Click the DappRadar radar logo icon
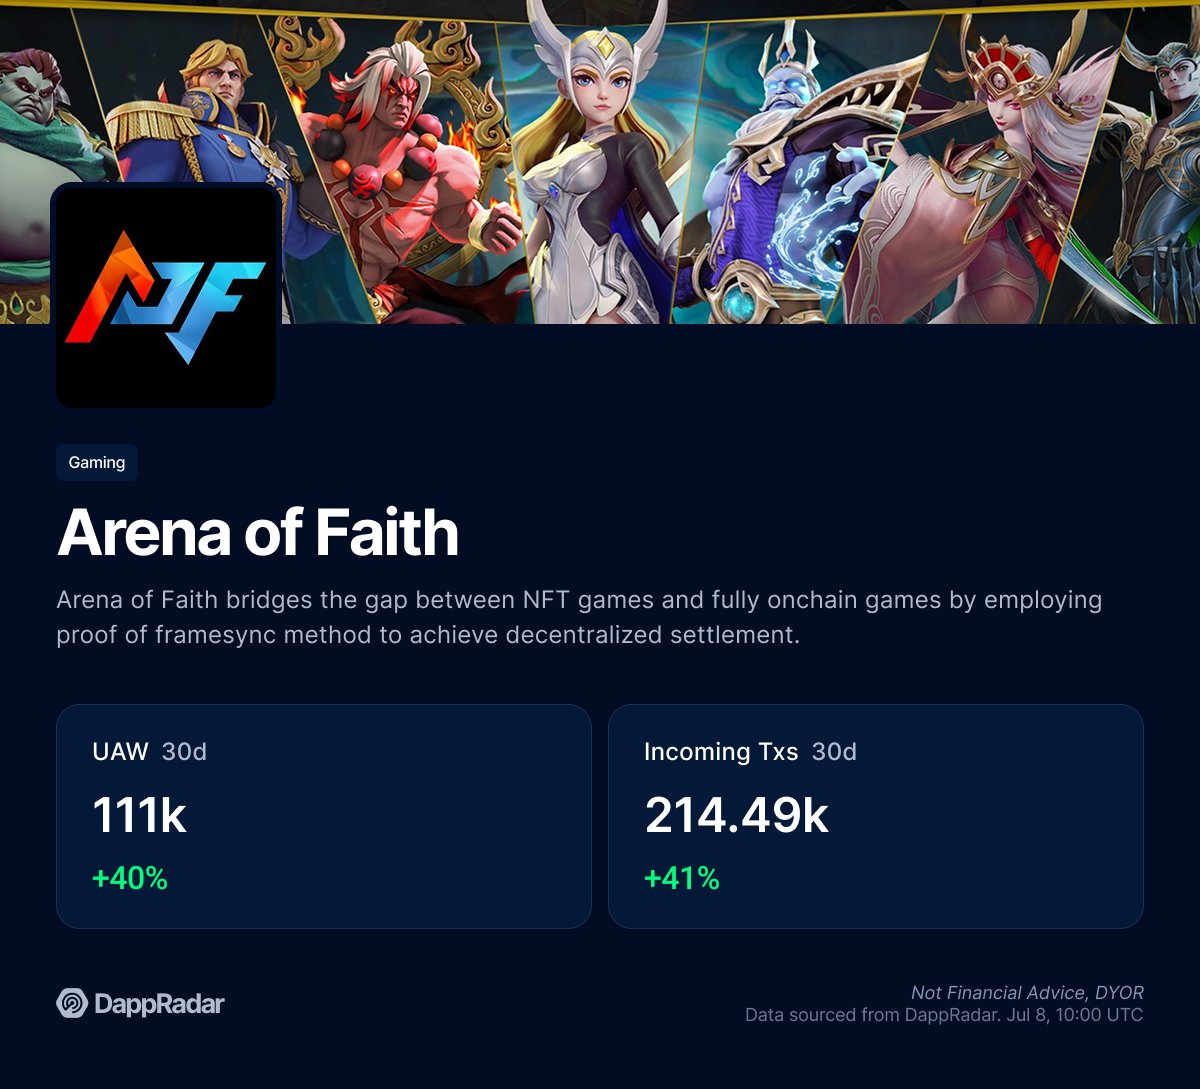1200x1089 pixels. click(x=72, y=1003)
